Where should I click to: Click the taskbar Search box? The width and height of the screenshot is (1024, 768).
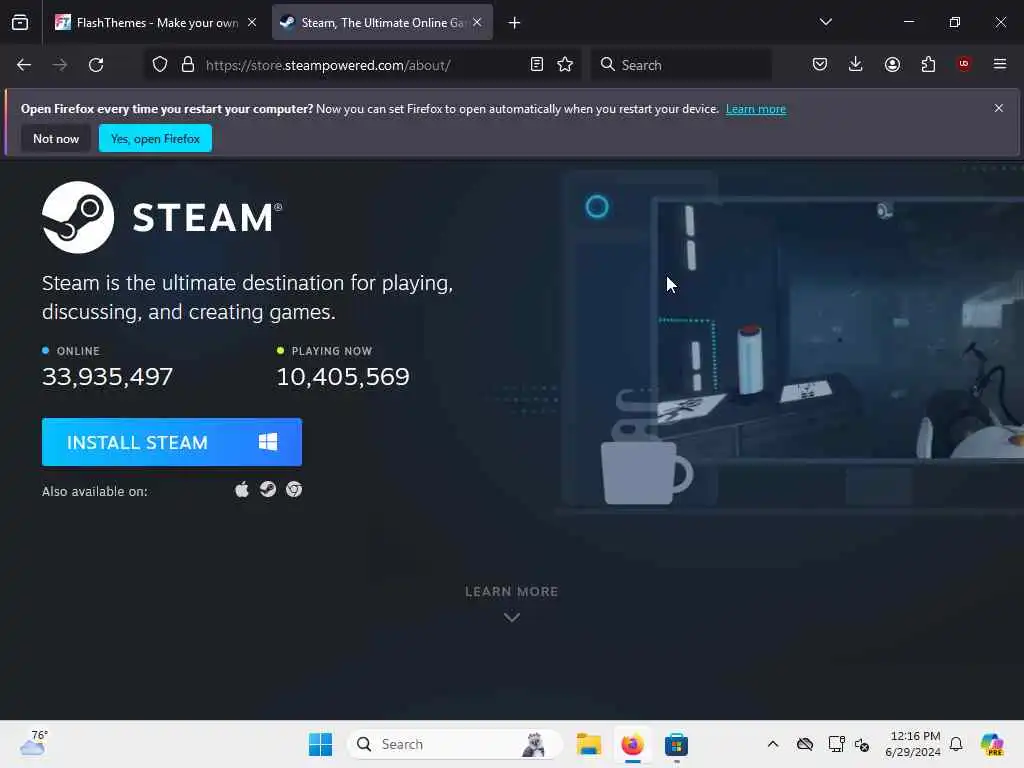point(455,744)
